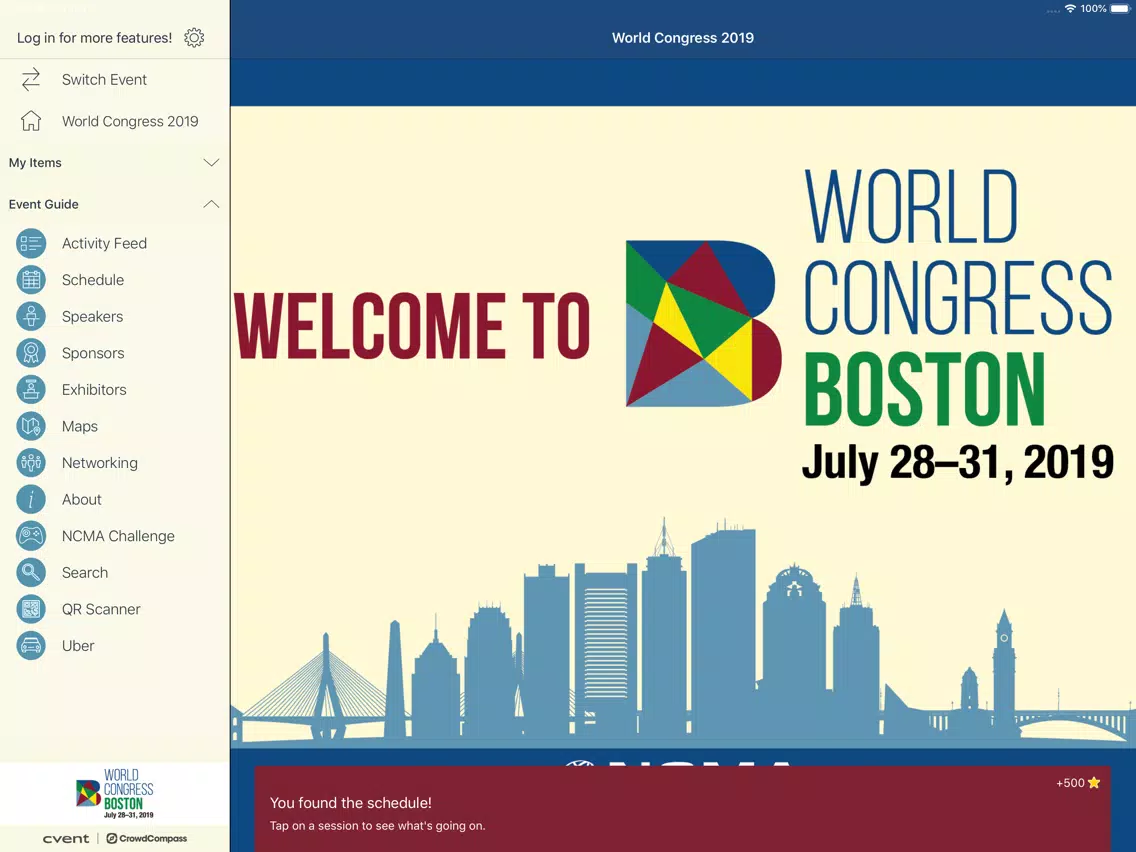Select Uber from Event Guide
Screen dimensions: 1136x852
pos(78,646)
